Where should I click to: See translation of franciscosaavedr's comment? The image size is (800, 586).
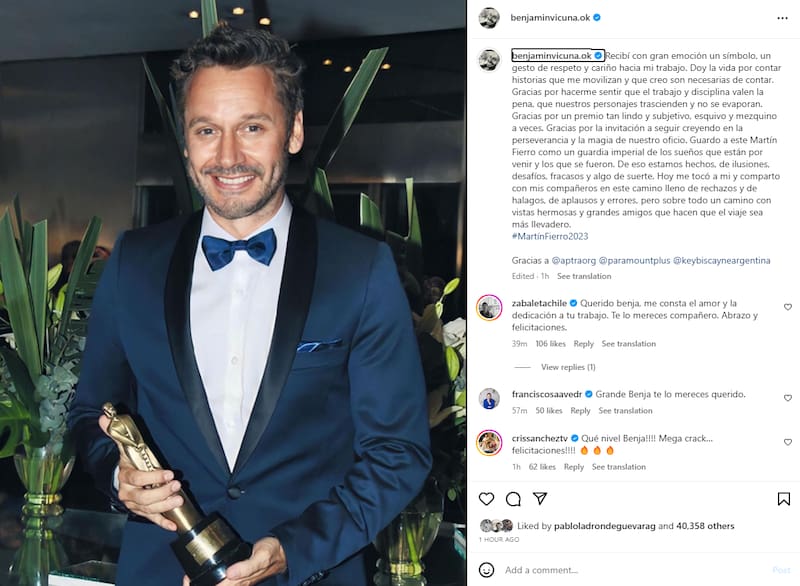coord(625,411)
